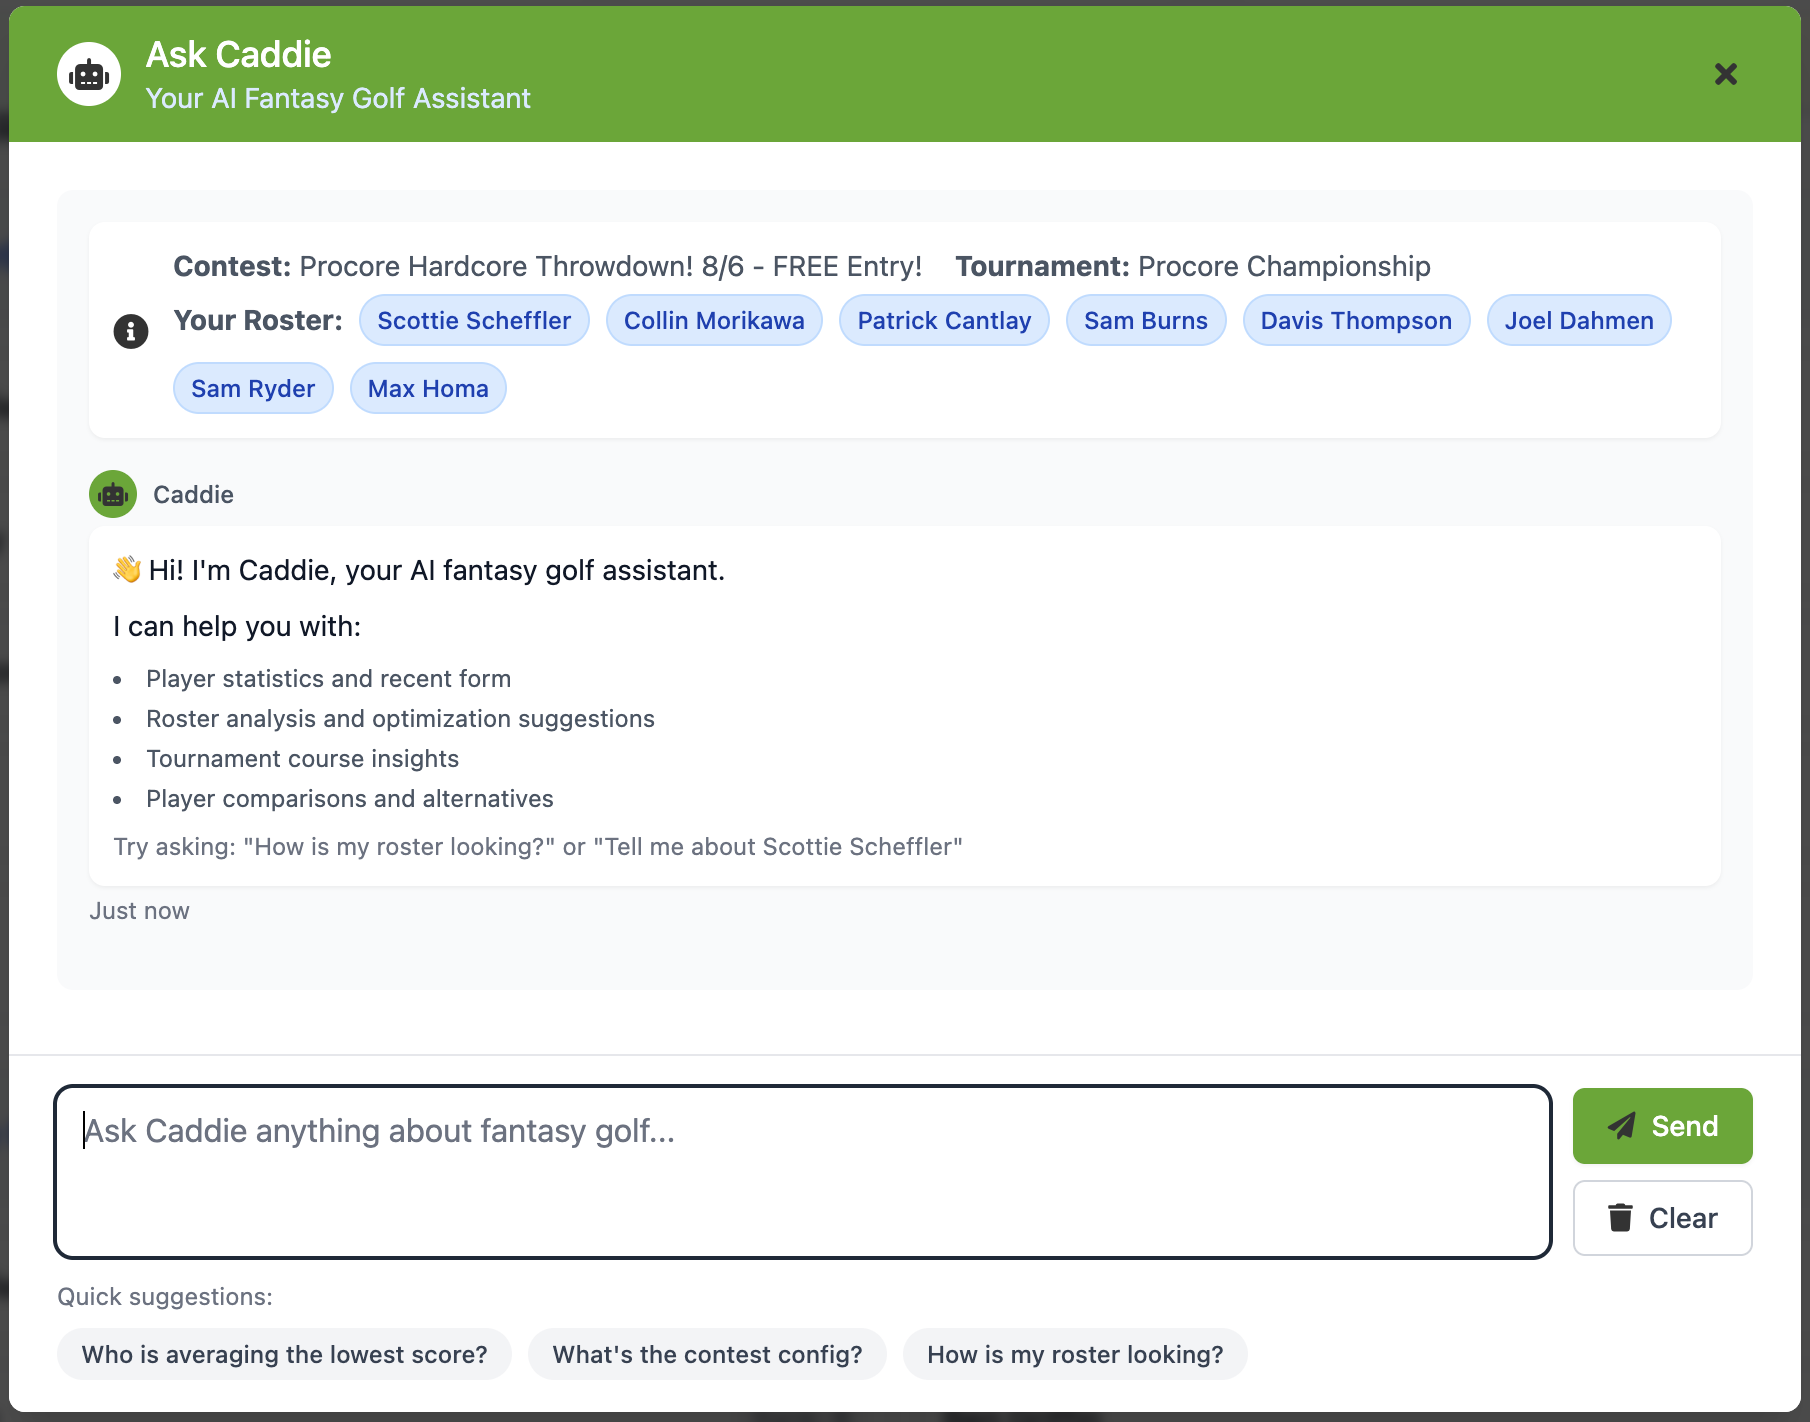Select the Sam Burns roster chip
This screenshot has height=1422, width=1810.
click(1146, 320)
